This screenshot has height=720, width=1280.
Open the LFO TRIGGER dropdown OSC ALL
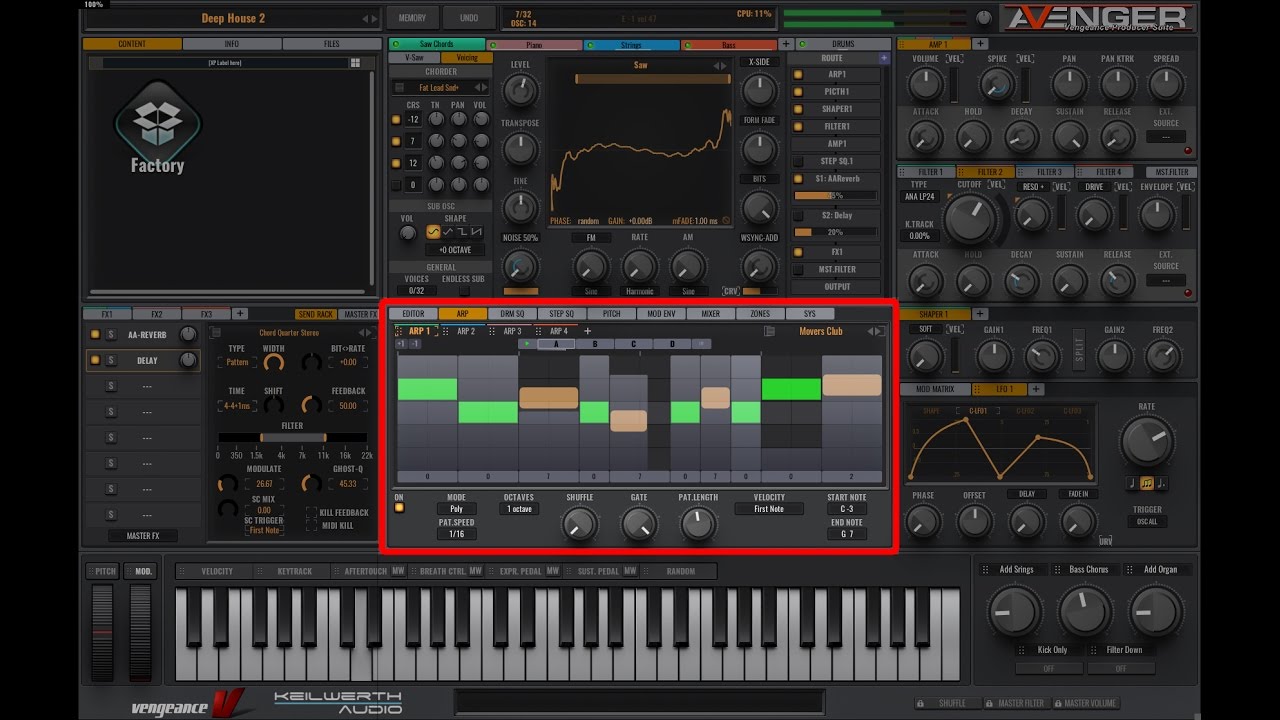[1147, 522]
